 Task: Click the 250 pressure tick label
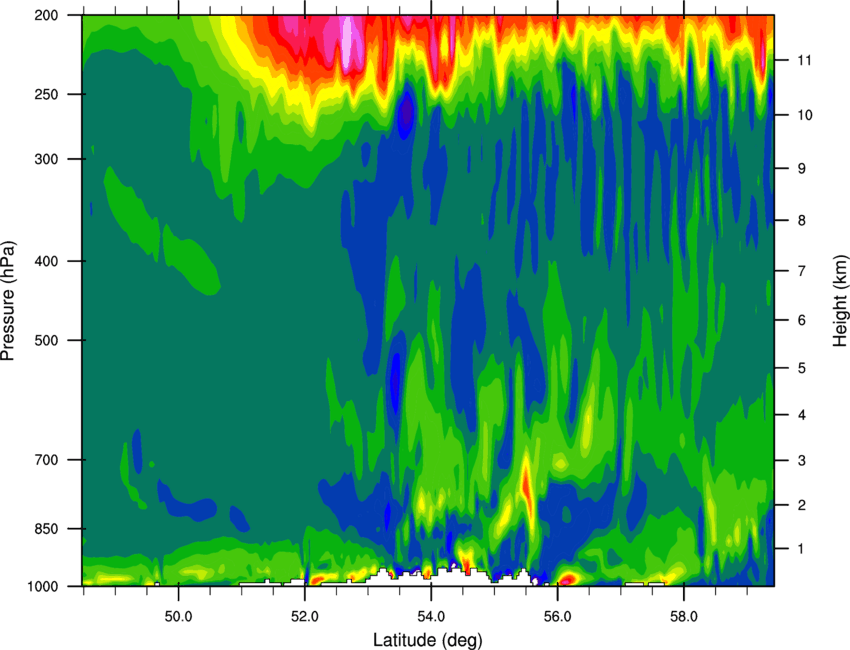tap(47, 94)
